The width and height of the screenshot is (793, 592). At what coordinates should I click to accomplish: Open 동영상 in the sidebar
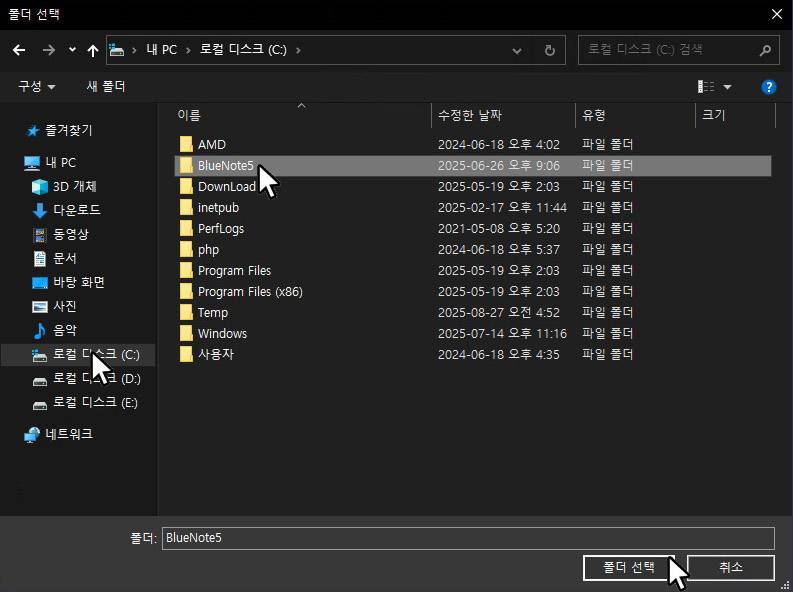click(60, 234)
